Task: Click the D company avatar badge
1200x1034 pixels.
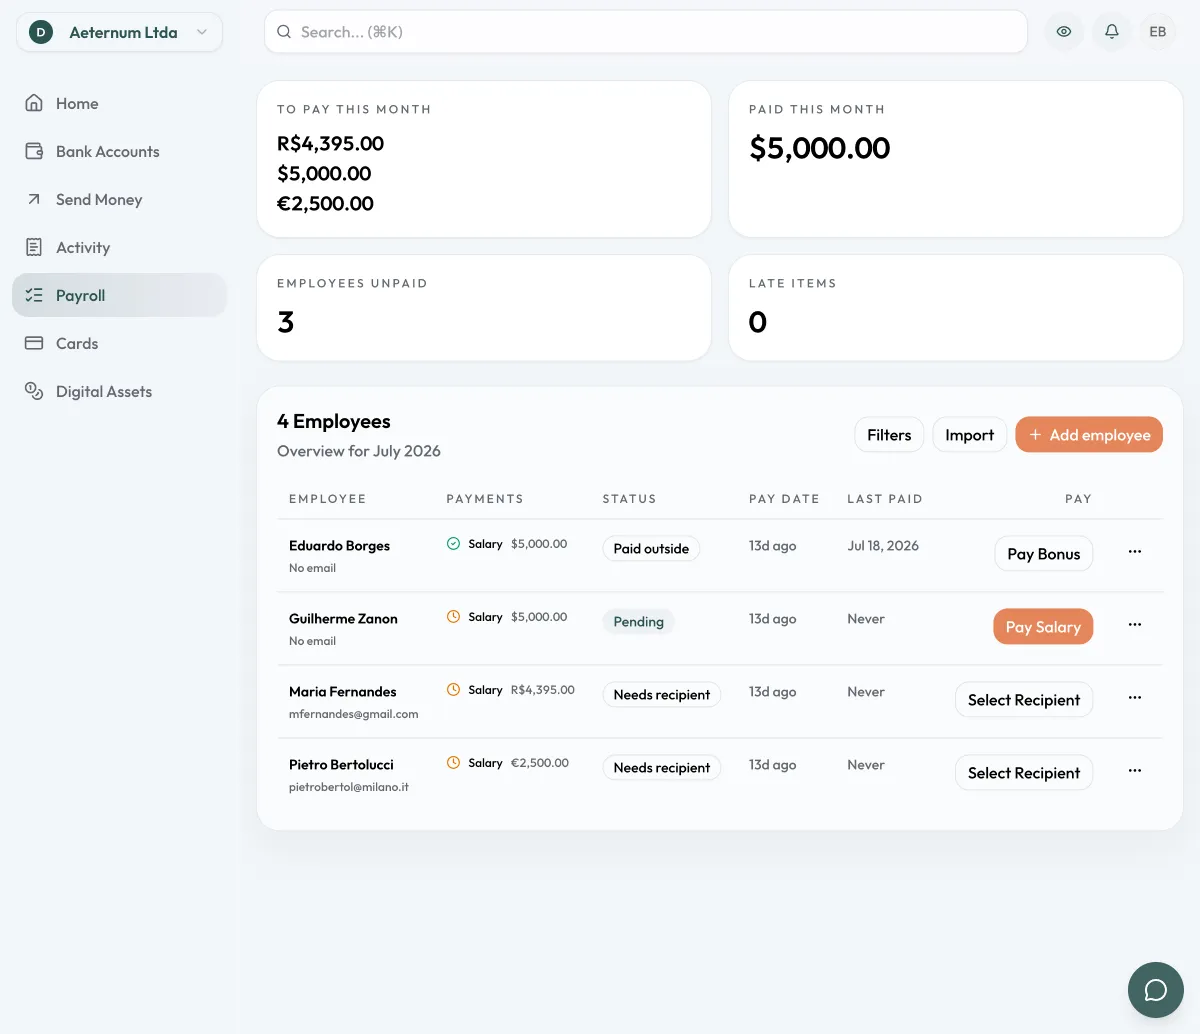Action: pos(41,32)
